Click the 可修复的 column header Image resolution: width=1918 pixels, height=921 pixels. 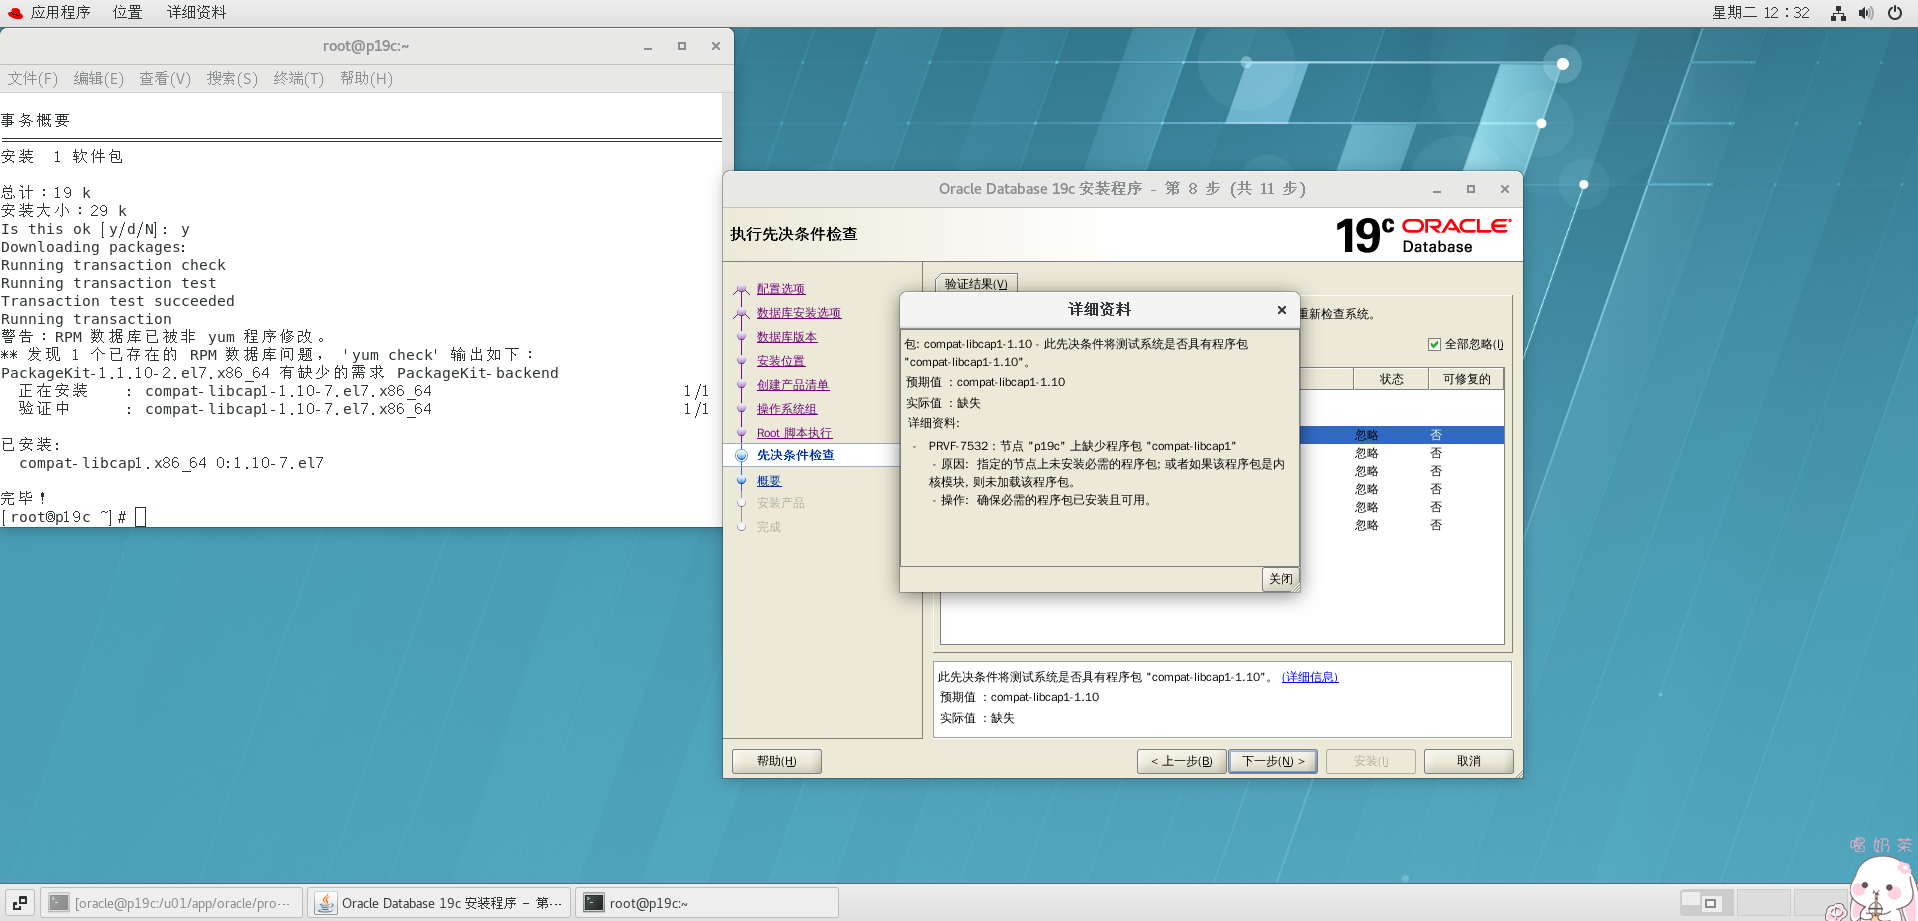(x=1466, y=379)
